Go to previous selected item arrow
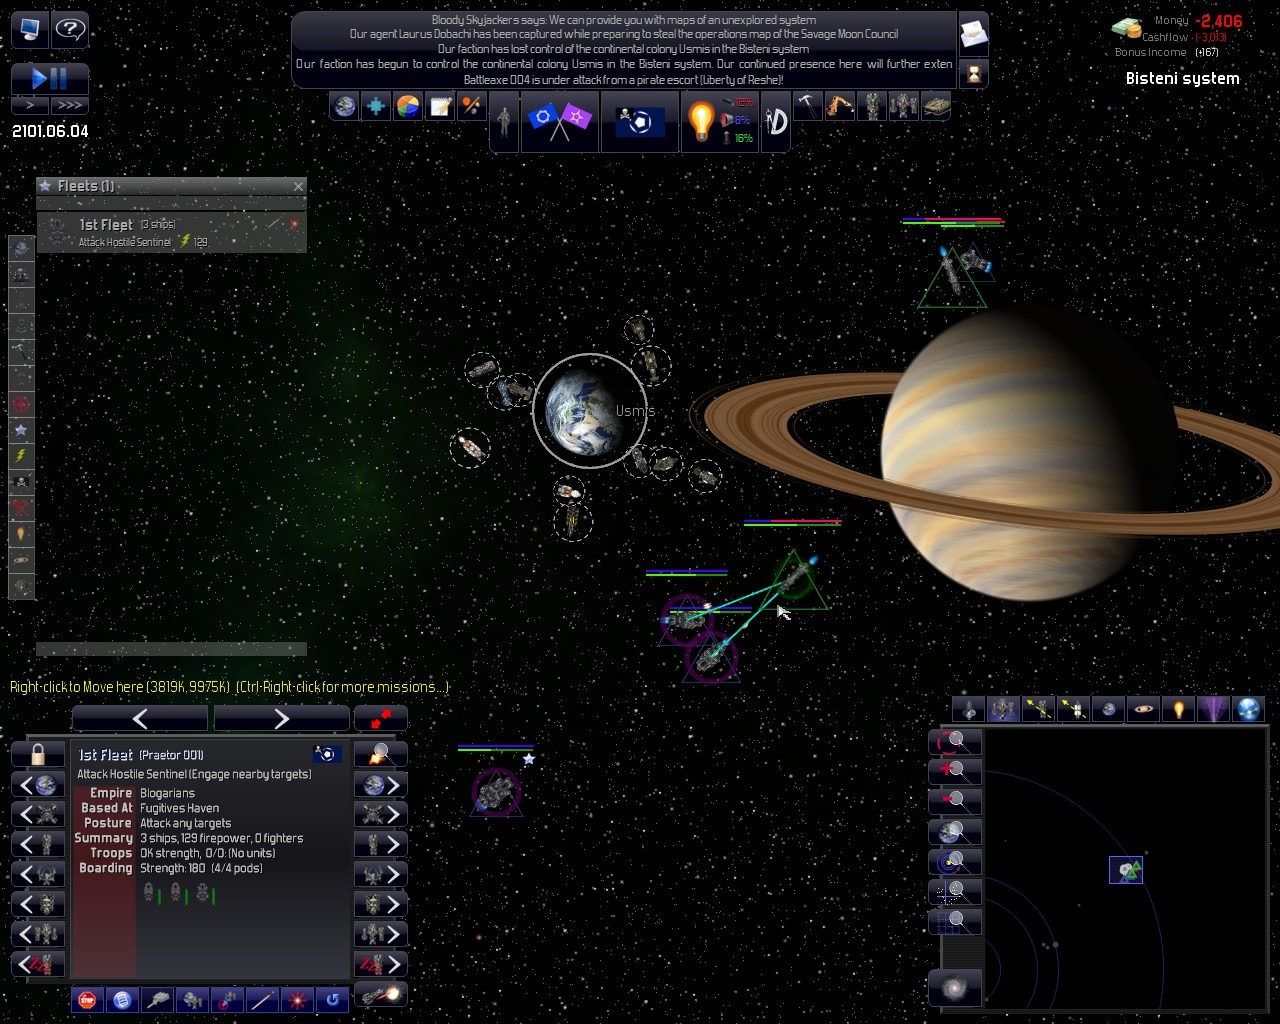Screen dimensions: 1280x1024 tap(140, 718)
